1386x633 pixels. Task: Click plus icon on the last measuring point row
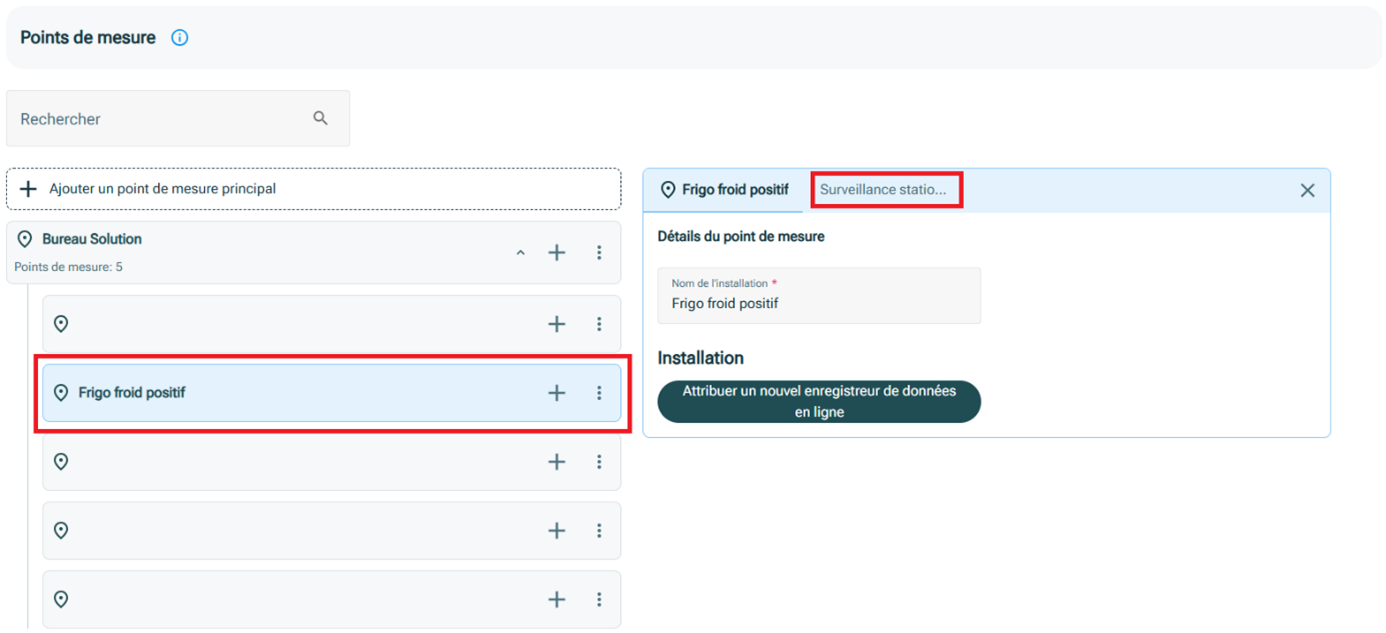[x=557, y=599]
